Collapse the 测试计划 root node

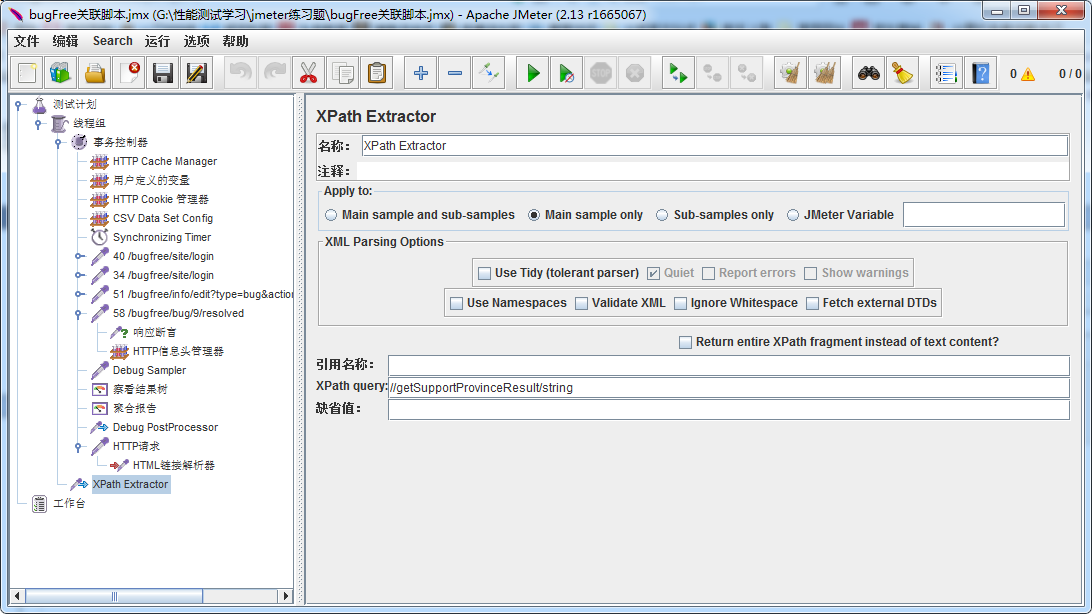pos(19,105)
